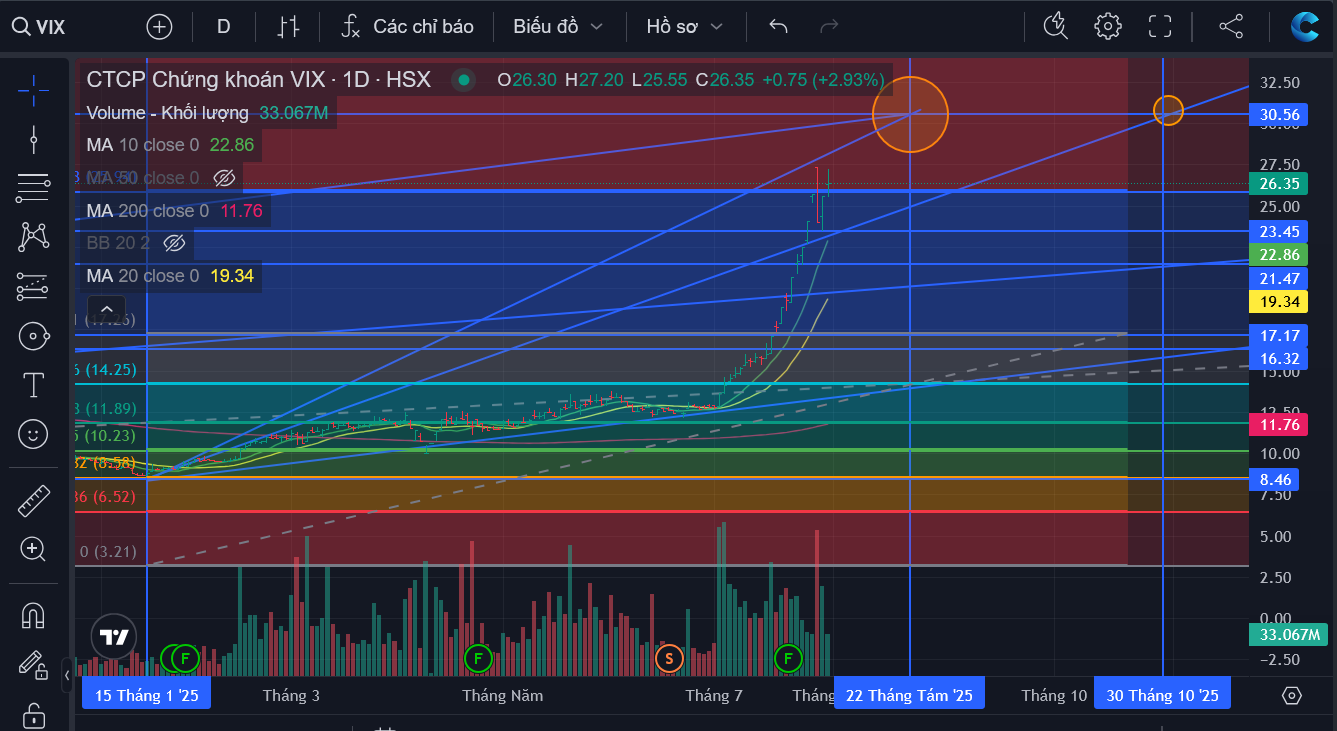Select the crosshair cursor tool
Image resolution: width=1337 pixels, height=731 pixels.
[33, 90]
